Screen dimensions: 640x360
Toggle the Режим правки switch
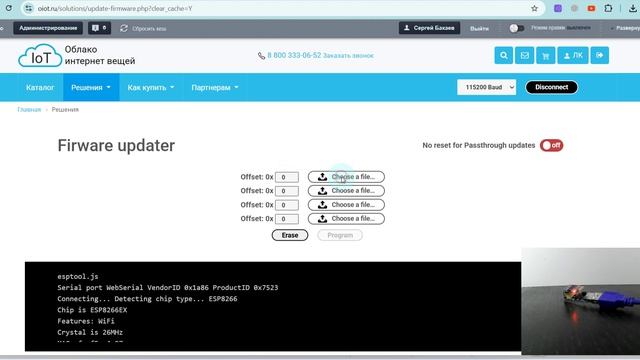coord(517,28)
